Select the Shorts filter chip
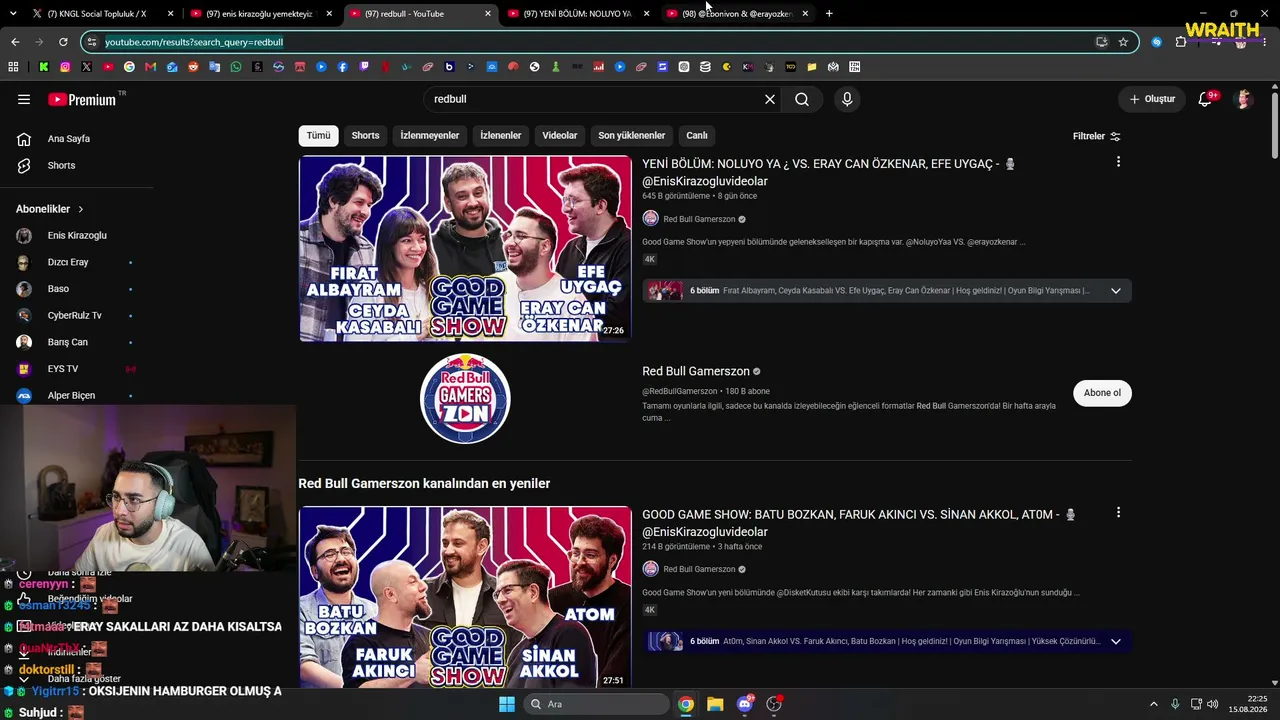 point(365,136)
